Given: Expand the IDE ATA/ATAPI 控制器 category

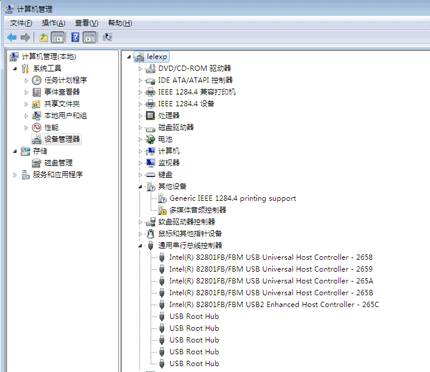Looking at the screenshot, I should 140,80.
